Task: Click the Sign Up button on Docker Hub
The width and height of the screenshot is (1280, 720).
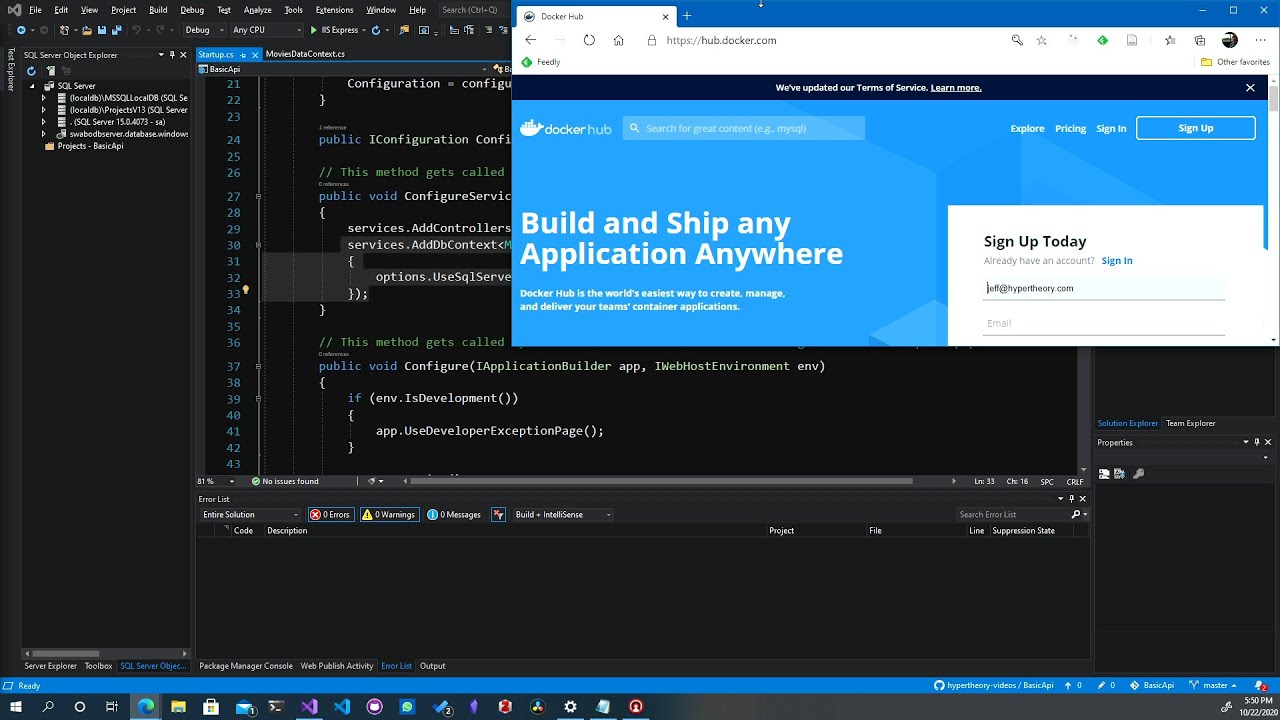Action: pos(1195,128)
